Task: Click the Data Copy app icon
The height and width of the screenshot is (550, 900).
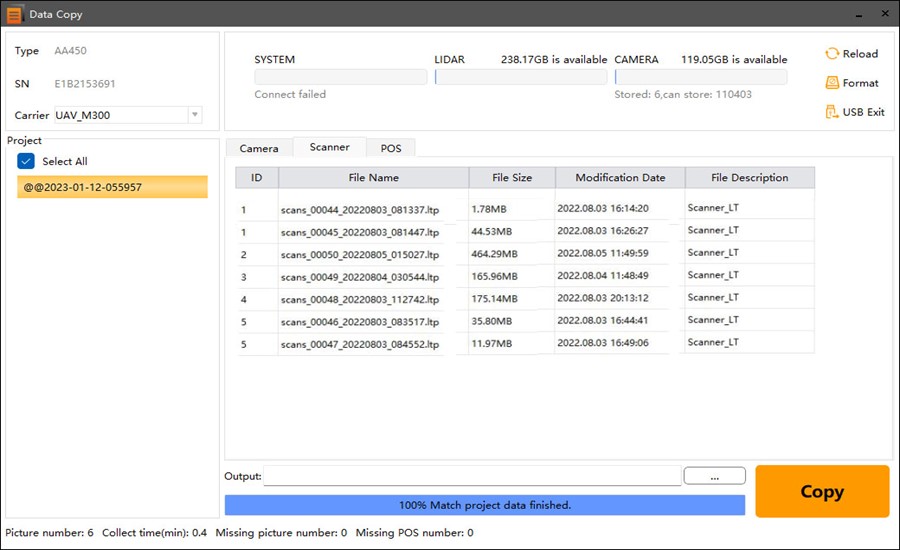Action: 14,14
